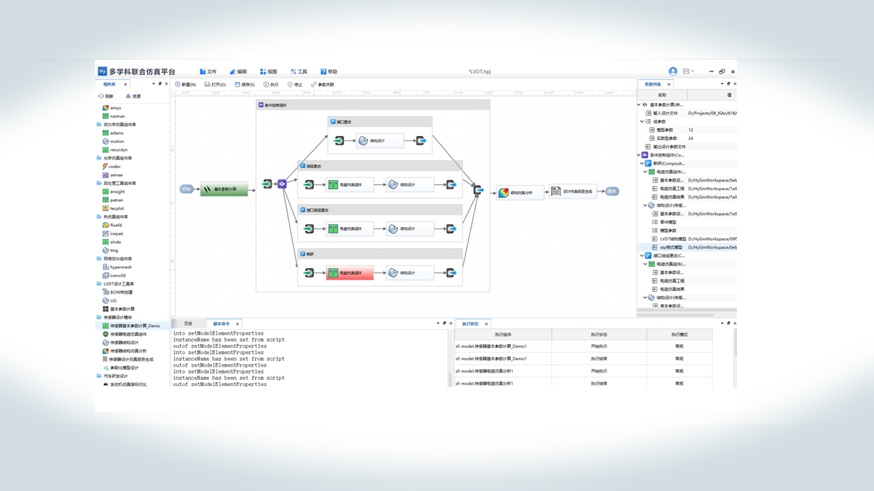Click the 保存 (Save) toolbar icon
This screenshot has width=874, height=491.
pyautogui.click(x=243, y=85)
